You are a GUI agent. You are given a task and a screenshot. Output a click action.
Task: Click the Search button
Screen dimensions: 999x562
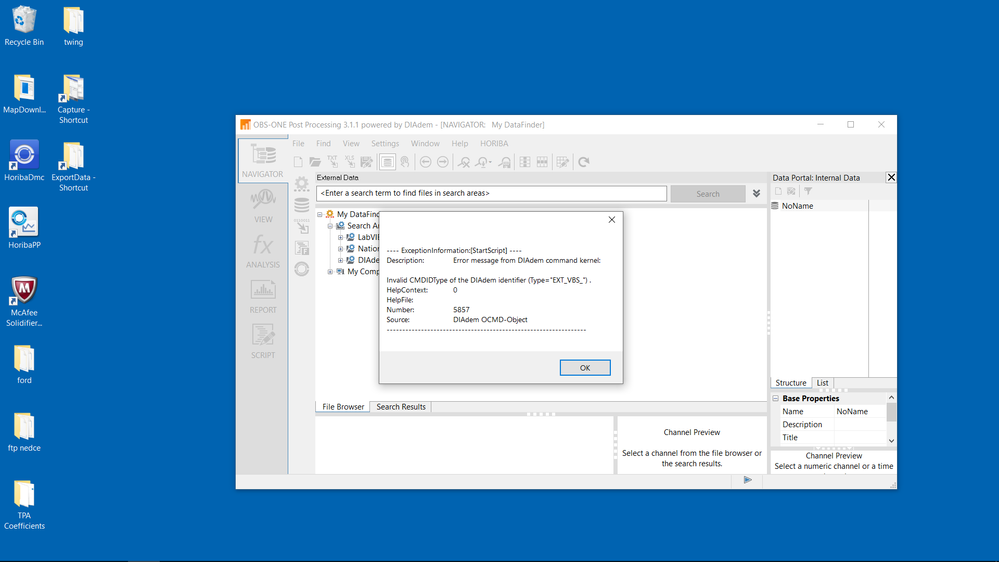point(708,194)
